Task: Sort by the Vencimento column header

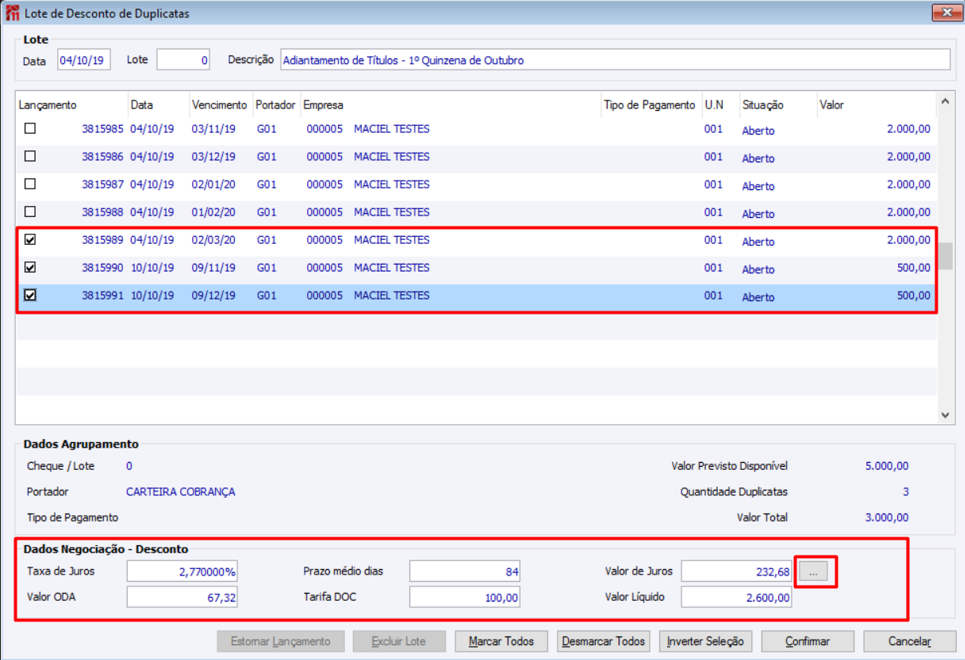Action: [x=219, y=105]
